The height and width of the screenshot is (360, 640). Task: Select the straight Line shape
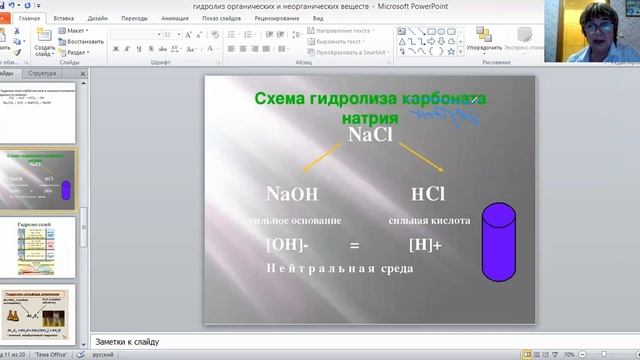pos(412,31)
